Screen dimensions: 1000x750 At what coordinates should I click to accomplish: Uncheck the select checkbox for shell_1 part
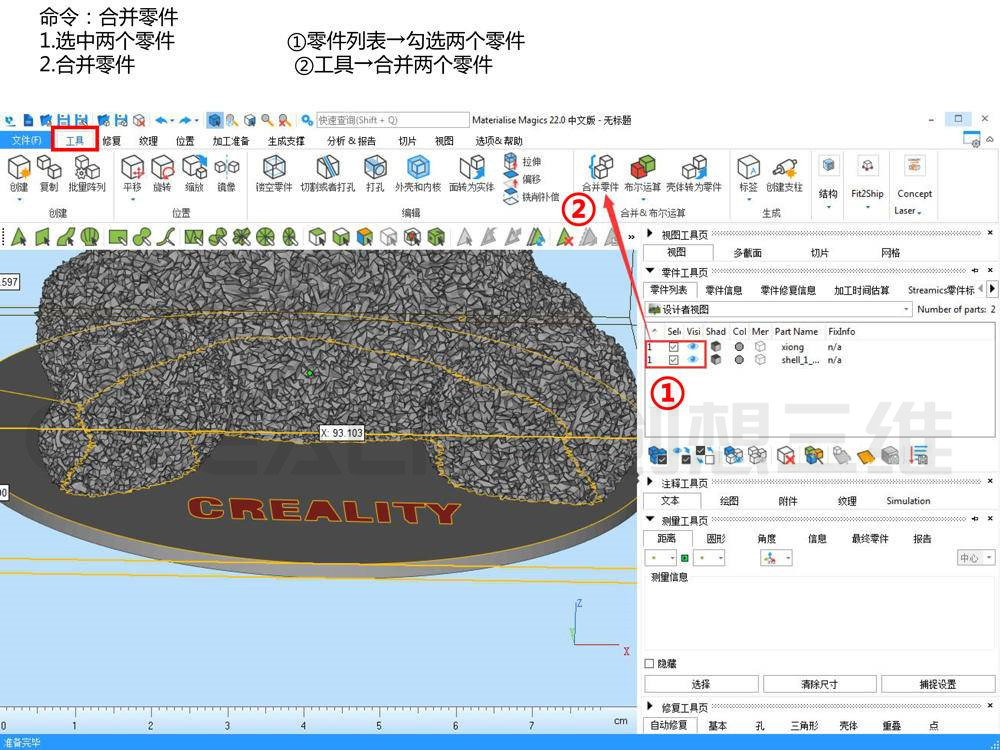click(x=673, y=360)
